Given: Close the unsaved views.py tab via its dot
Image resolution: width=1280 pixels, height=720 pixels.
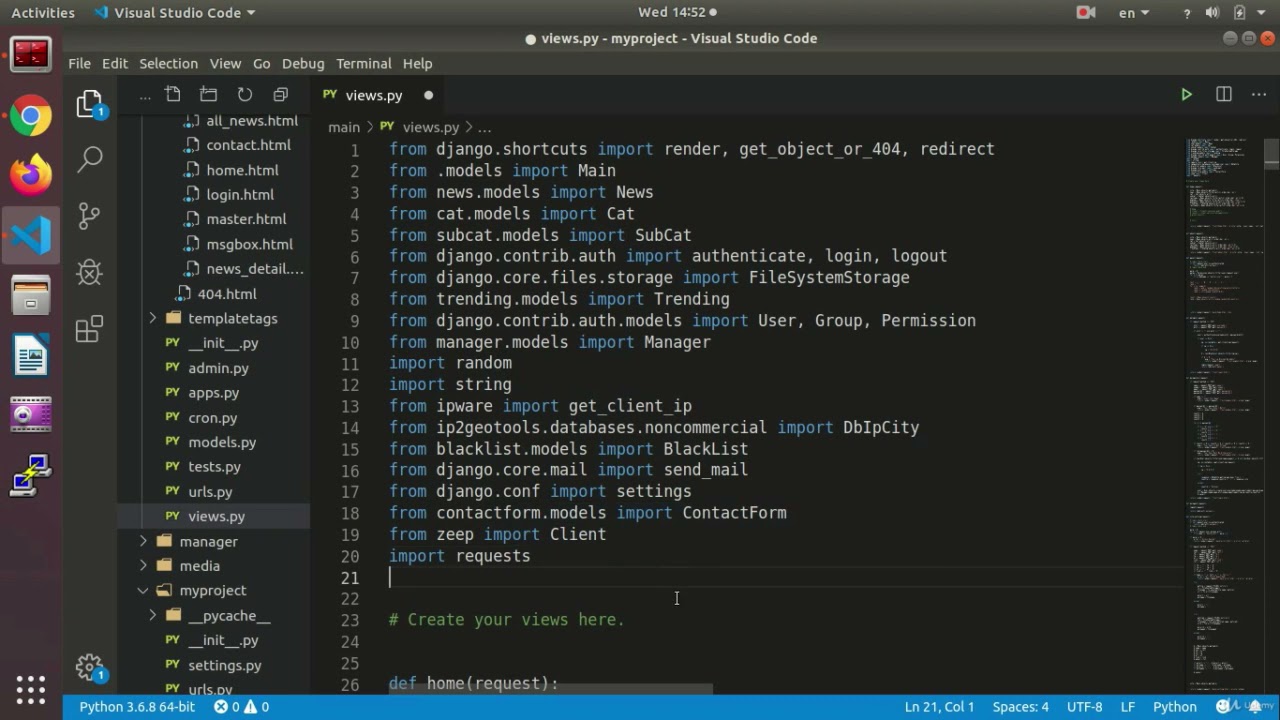Looking at the screenshot, I should click(x=428, y=95).
